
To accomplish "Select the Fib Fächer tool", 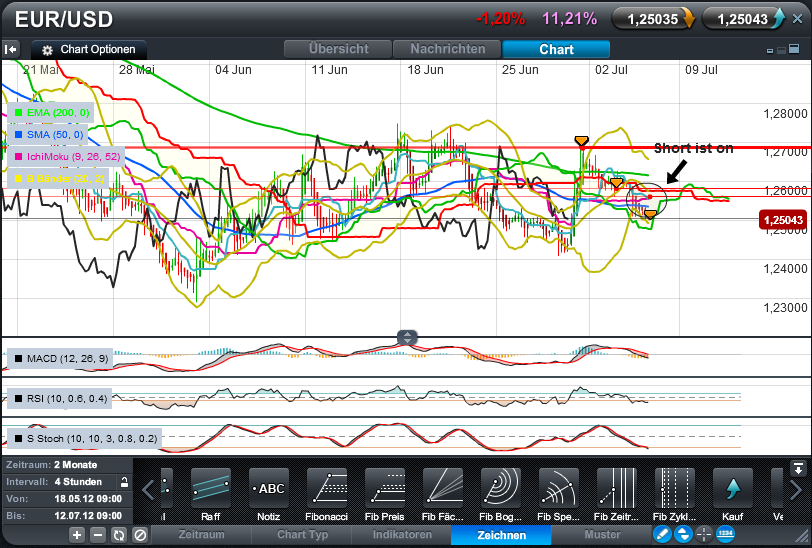I will pos(442,495).
